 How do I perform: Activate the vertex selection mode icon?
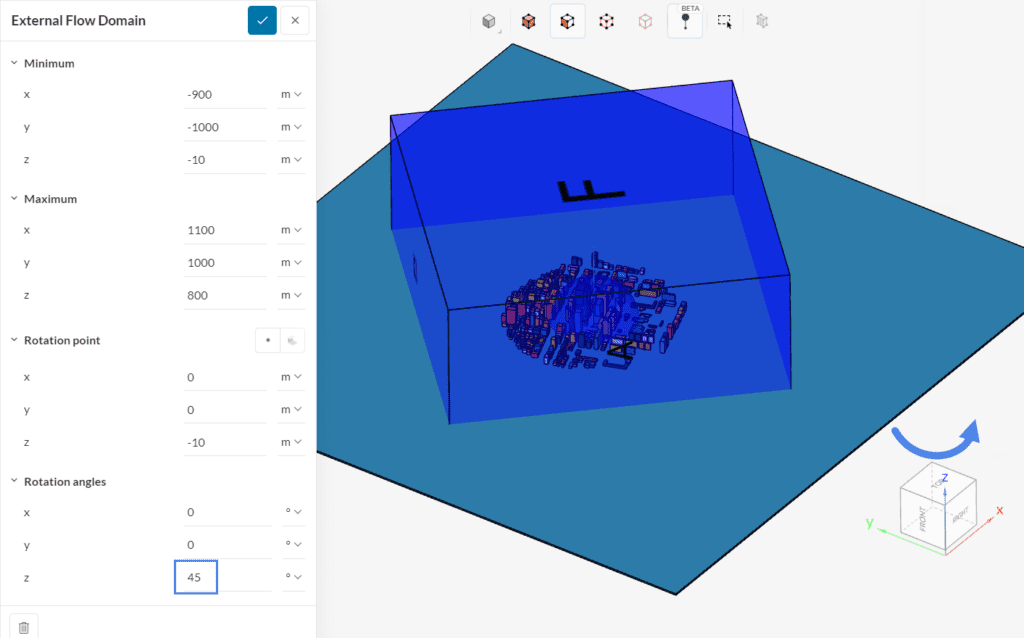pyautogui.click(x=606, y=20)
